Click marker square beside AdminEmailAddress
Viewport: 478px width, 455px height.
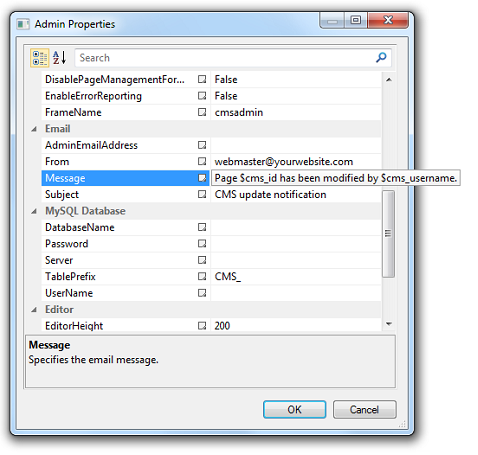click(202, 145)
